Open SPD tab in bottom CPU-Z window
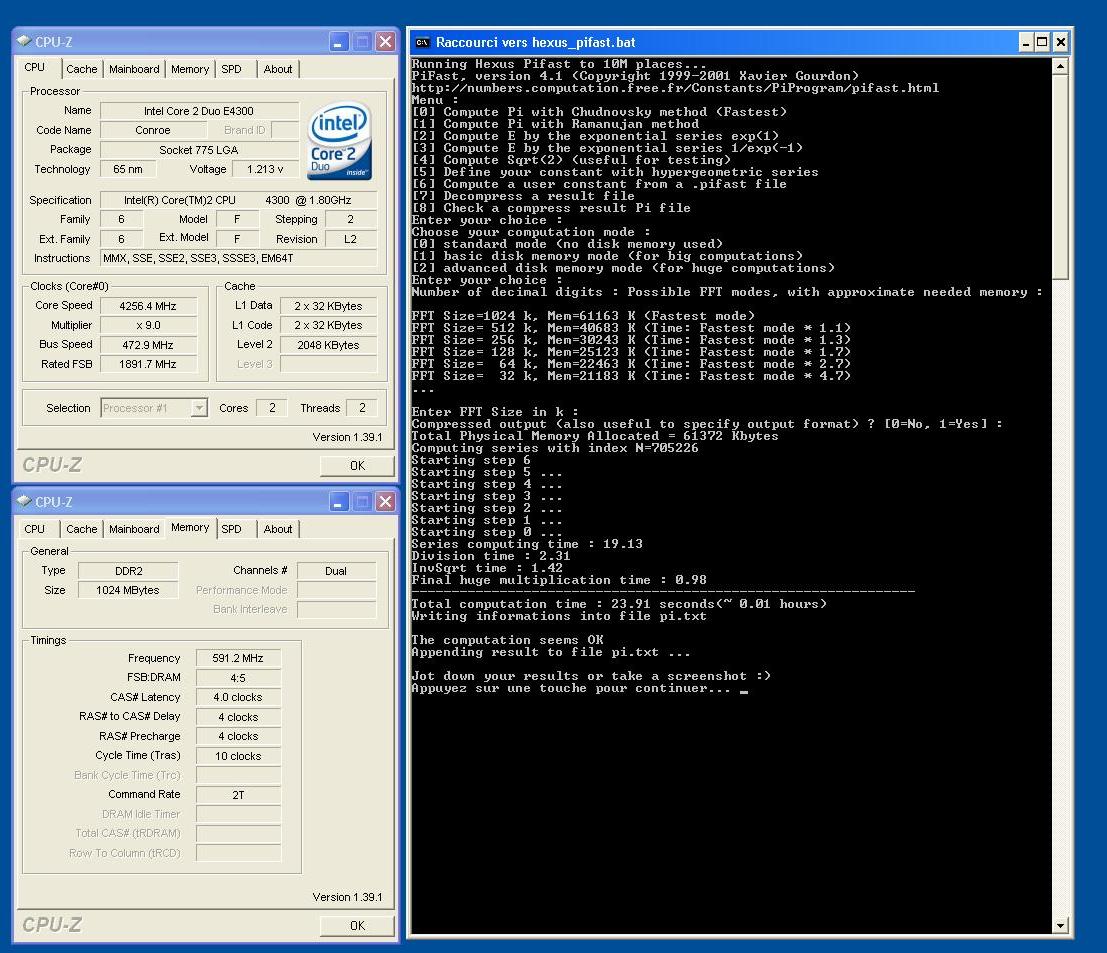Image resolution: width=1107 pixels, height=953 pixels. pyautogui.click(x=232, y=529)
